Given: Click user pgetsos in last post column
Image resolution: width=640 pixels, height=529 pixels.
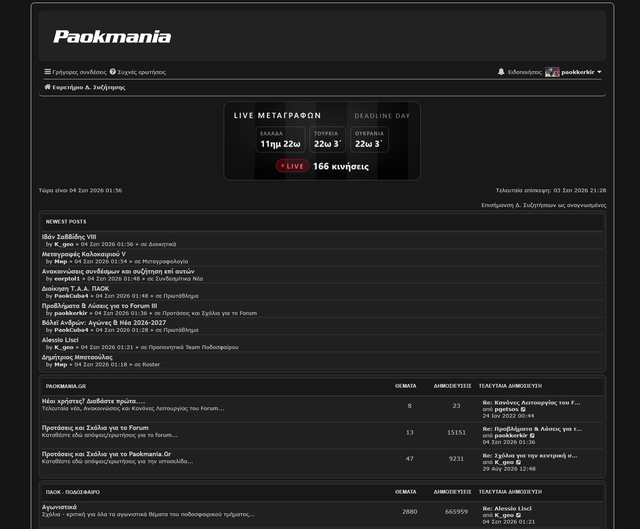Looking at the screenshot, I should tap(506, 409).
